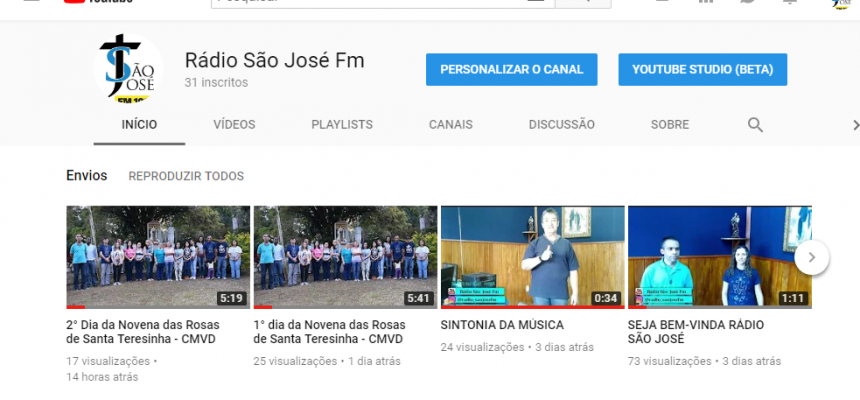Click the '5:41' duration badge
Screen dimensions: 860x400
(x=418, y=298)
